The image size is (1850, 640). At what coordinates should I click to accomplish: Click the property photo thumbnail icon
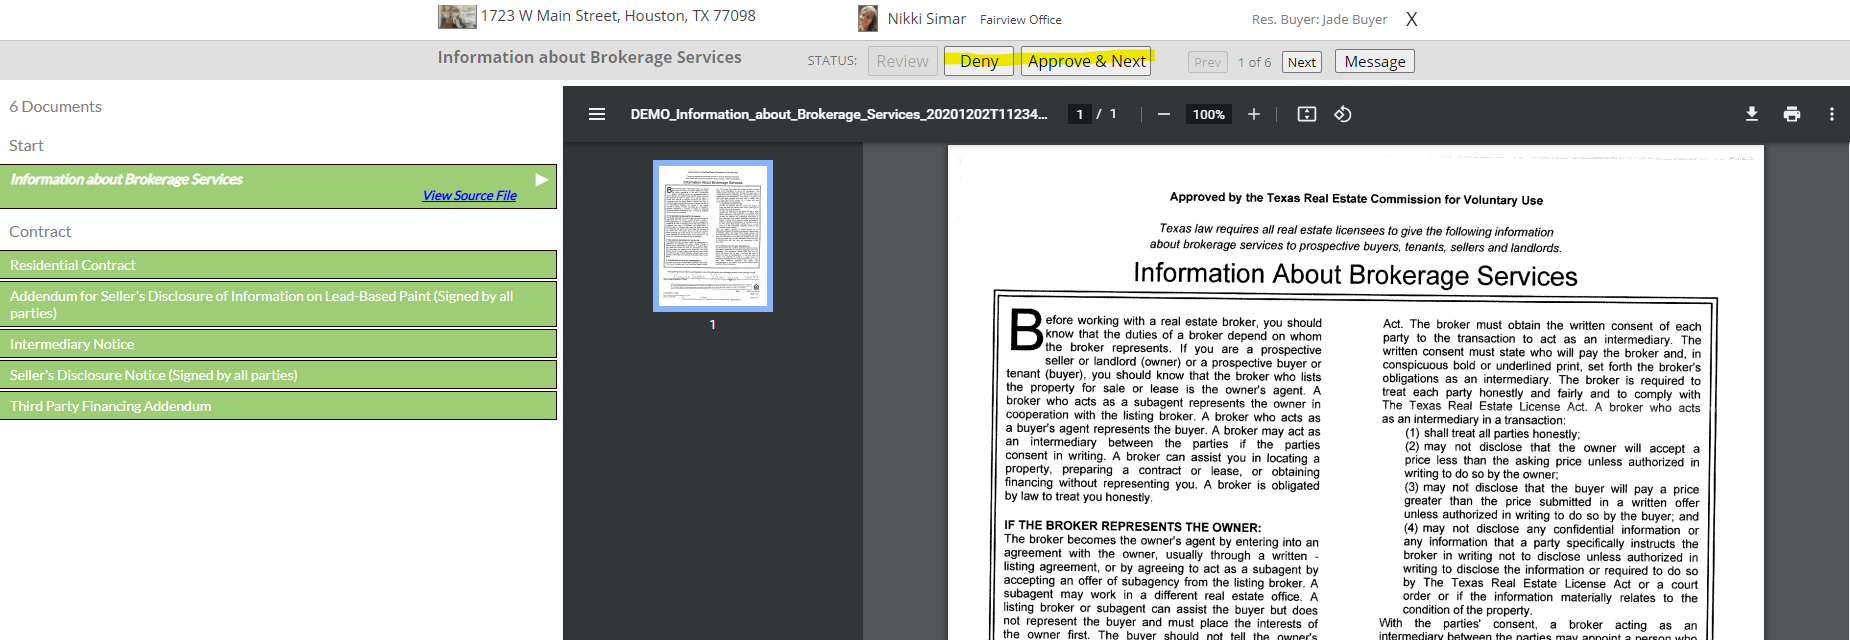click(x=457, y=16)
